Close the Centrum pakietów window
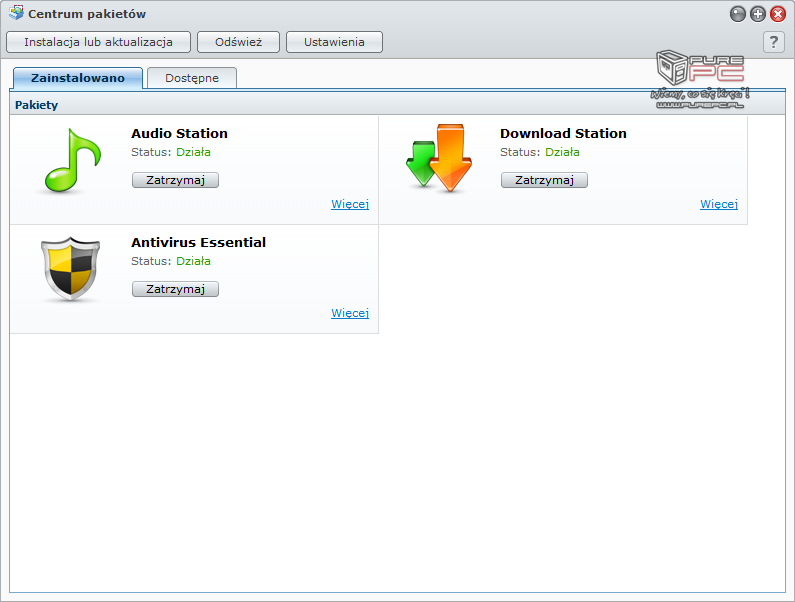This screenshot has height=602, width=795. pyautogui.click(x=778, y=14)
